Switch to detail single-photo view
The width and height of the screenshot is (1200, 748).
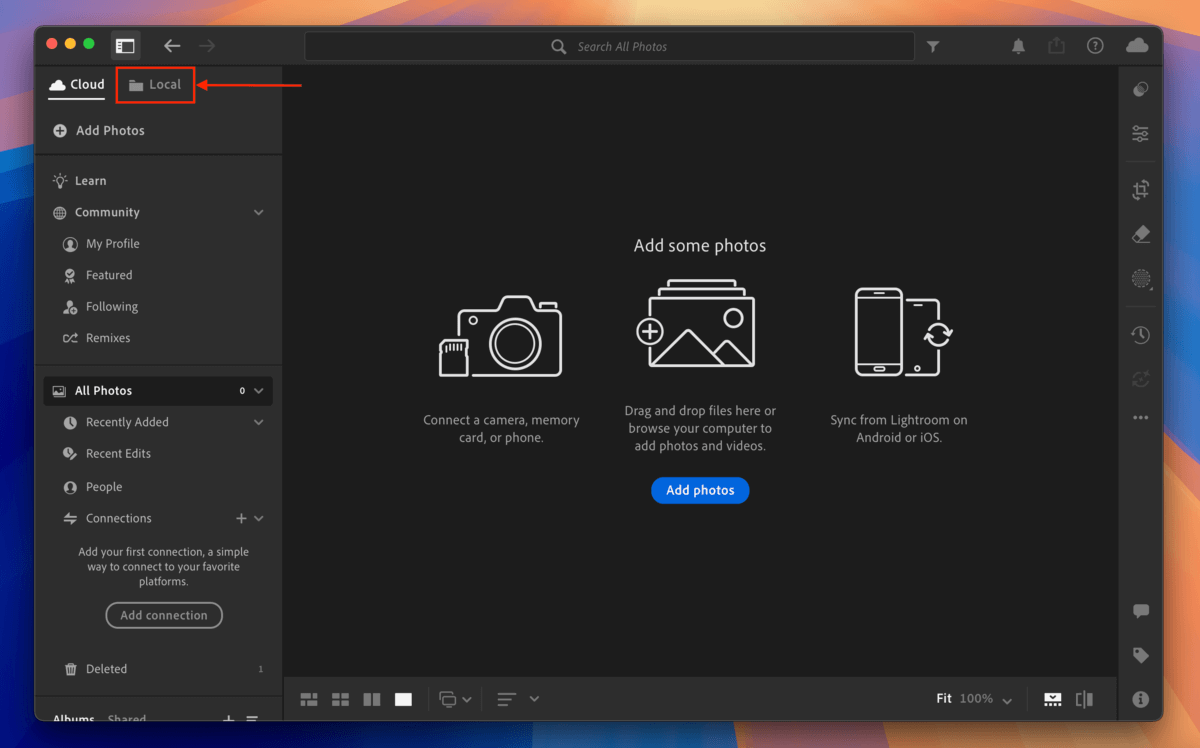pyautogui.click(x=403, y=699)
